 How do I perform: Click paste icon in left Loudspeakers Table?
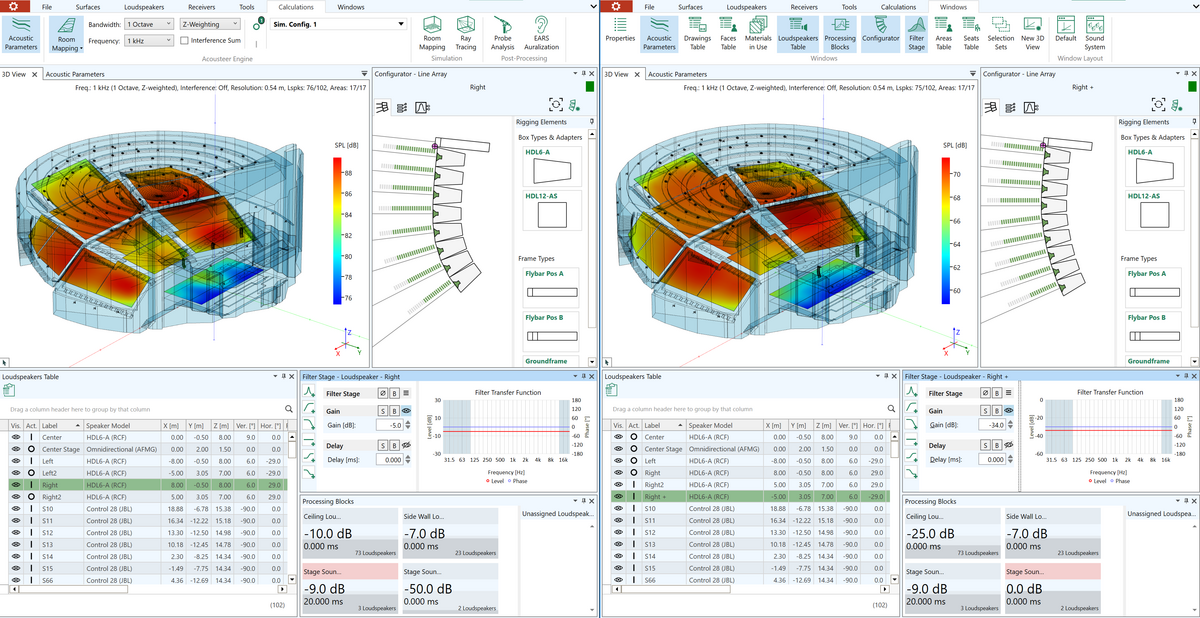click(x=9, y=390)
